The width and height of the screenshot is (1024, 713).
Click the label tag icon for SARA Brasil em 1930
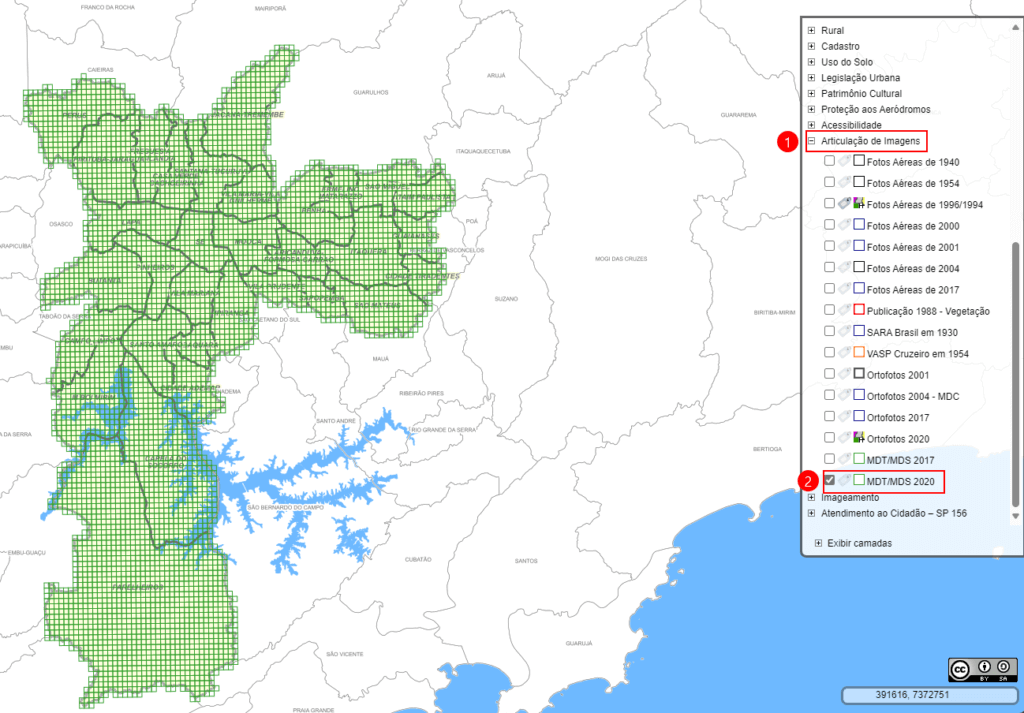(x=844, y=331)
